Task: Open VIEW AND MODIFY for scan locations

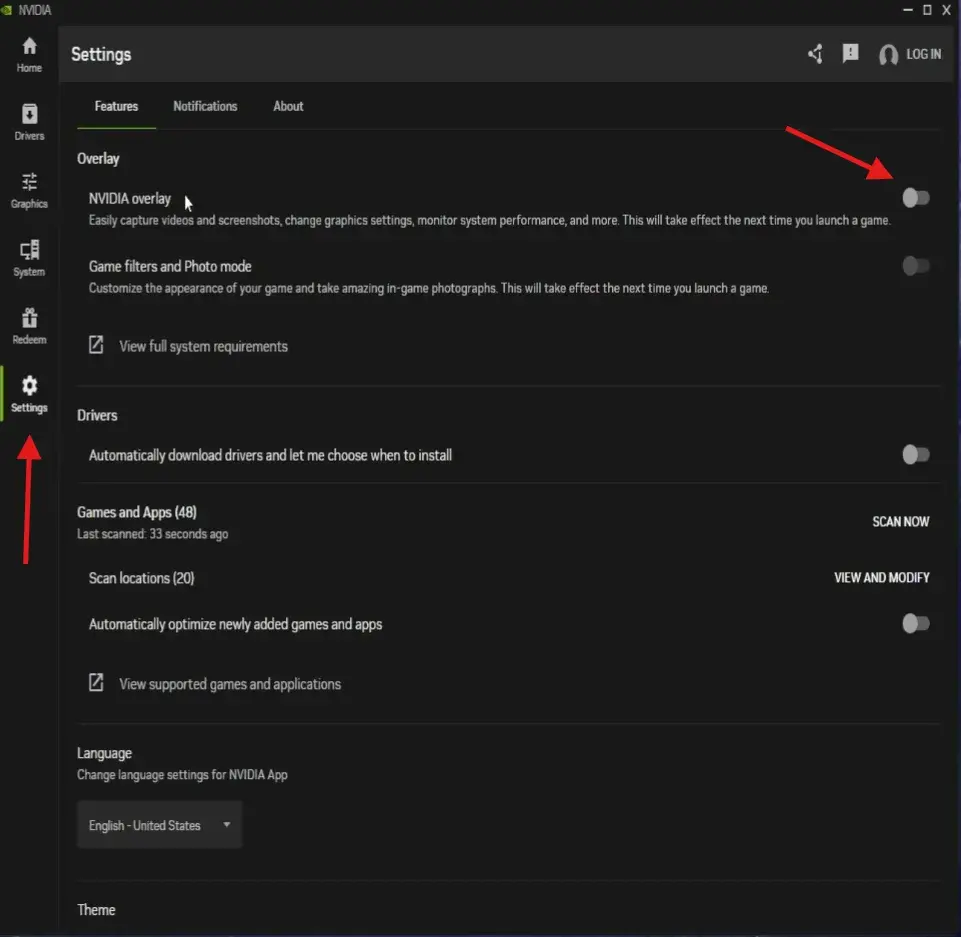Action: tap(882, 577)
